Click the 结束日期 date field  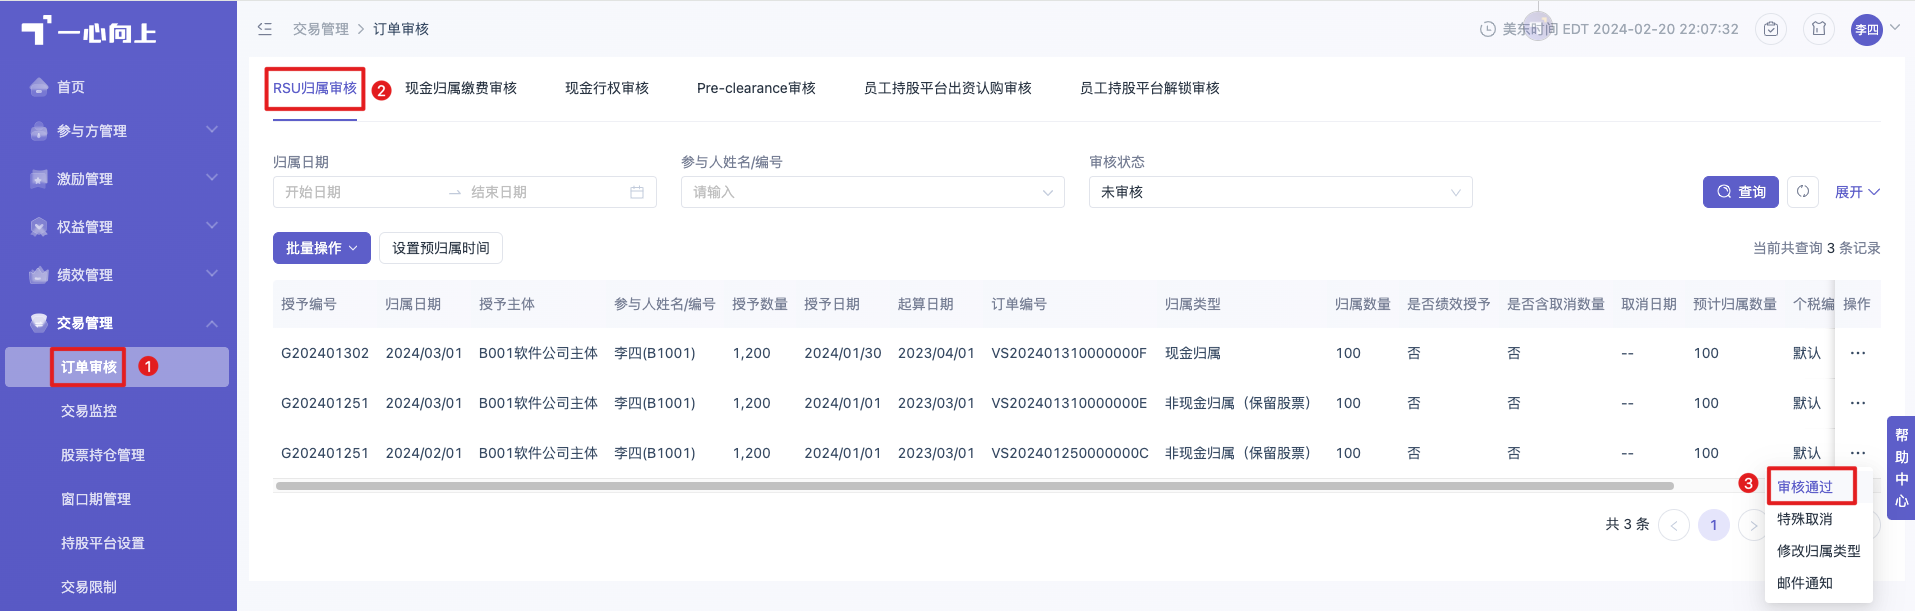tap(545, 192)
